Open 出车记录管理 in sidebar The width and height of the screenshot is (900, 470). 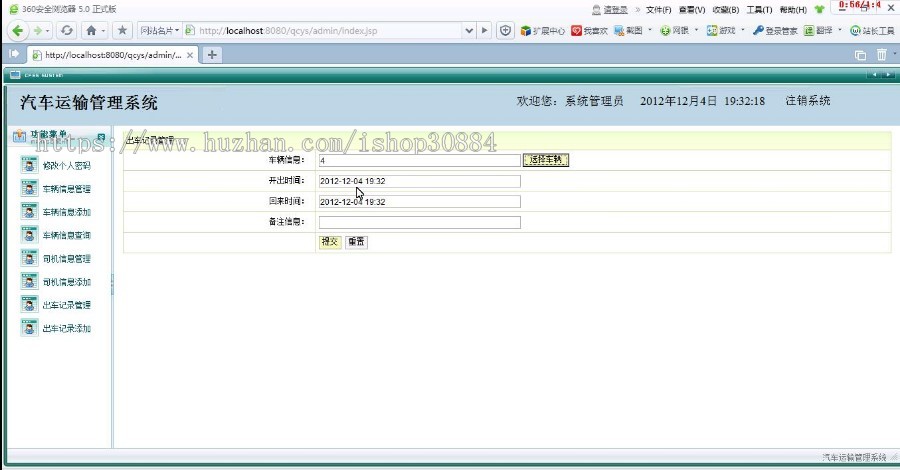[56, 305]
